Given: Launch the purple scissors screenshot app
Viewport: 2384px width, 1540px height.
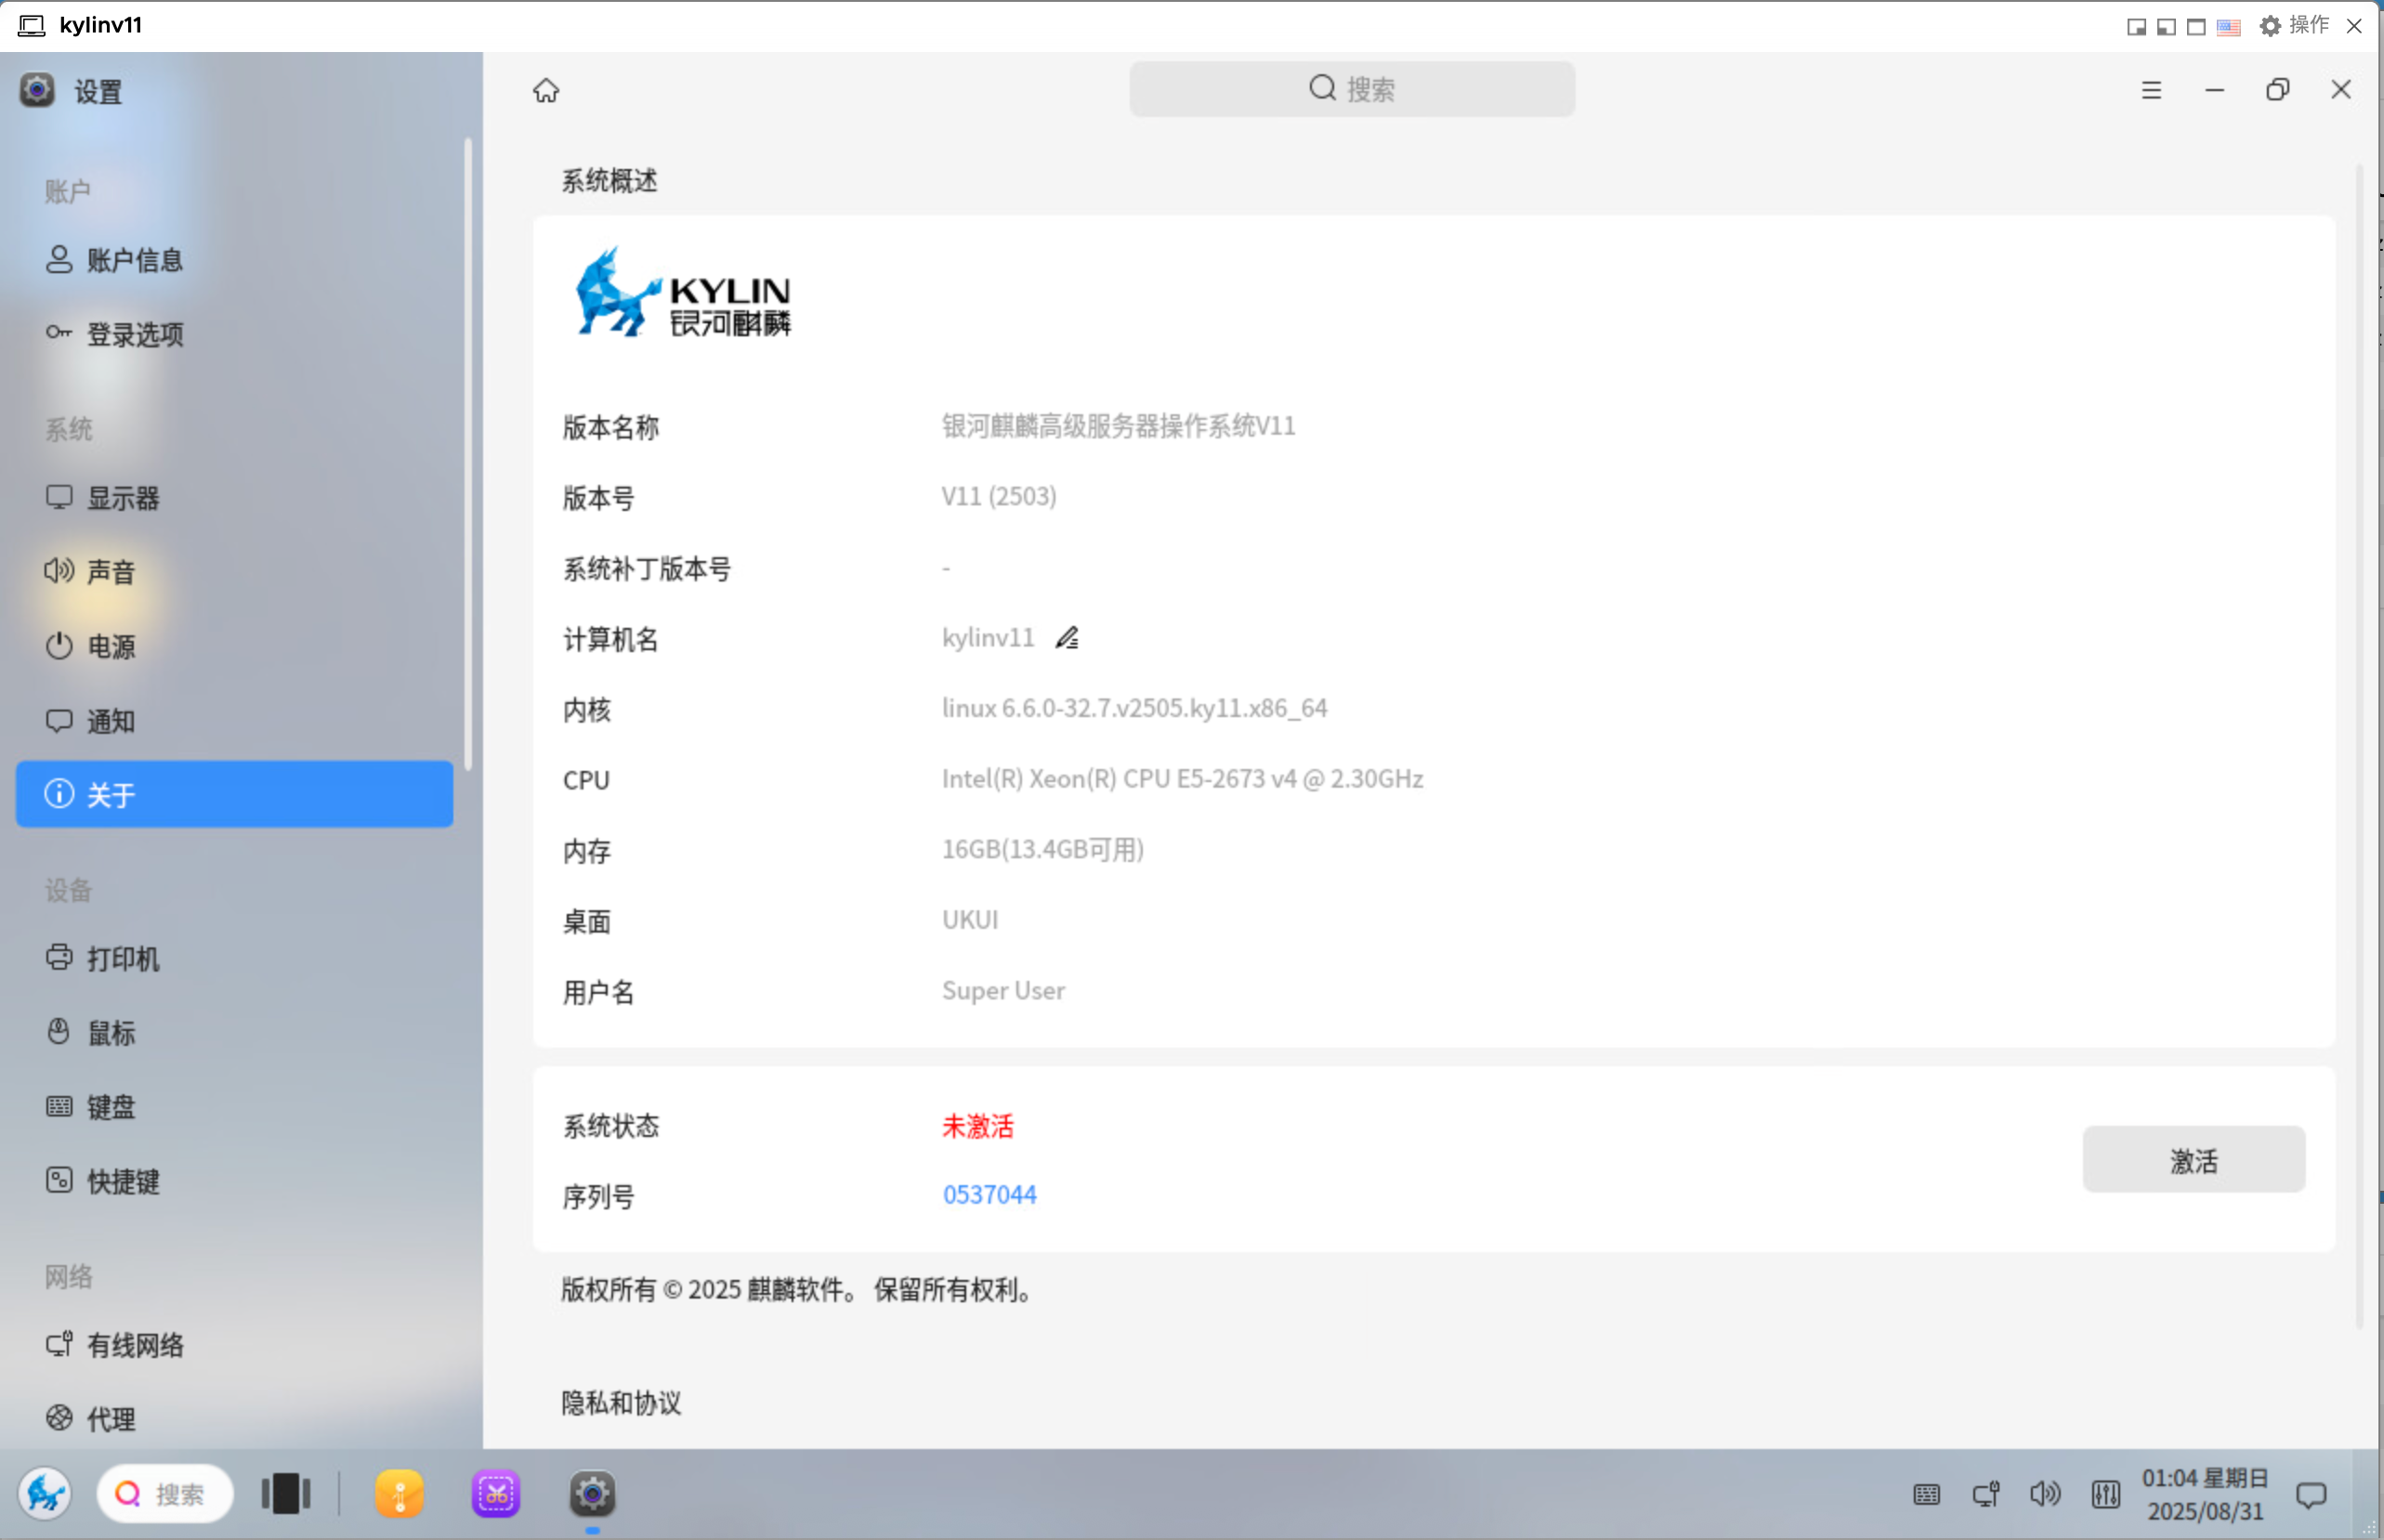Looking at the screenshot, I should (x=496, y=1494).
